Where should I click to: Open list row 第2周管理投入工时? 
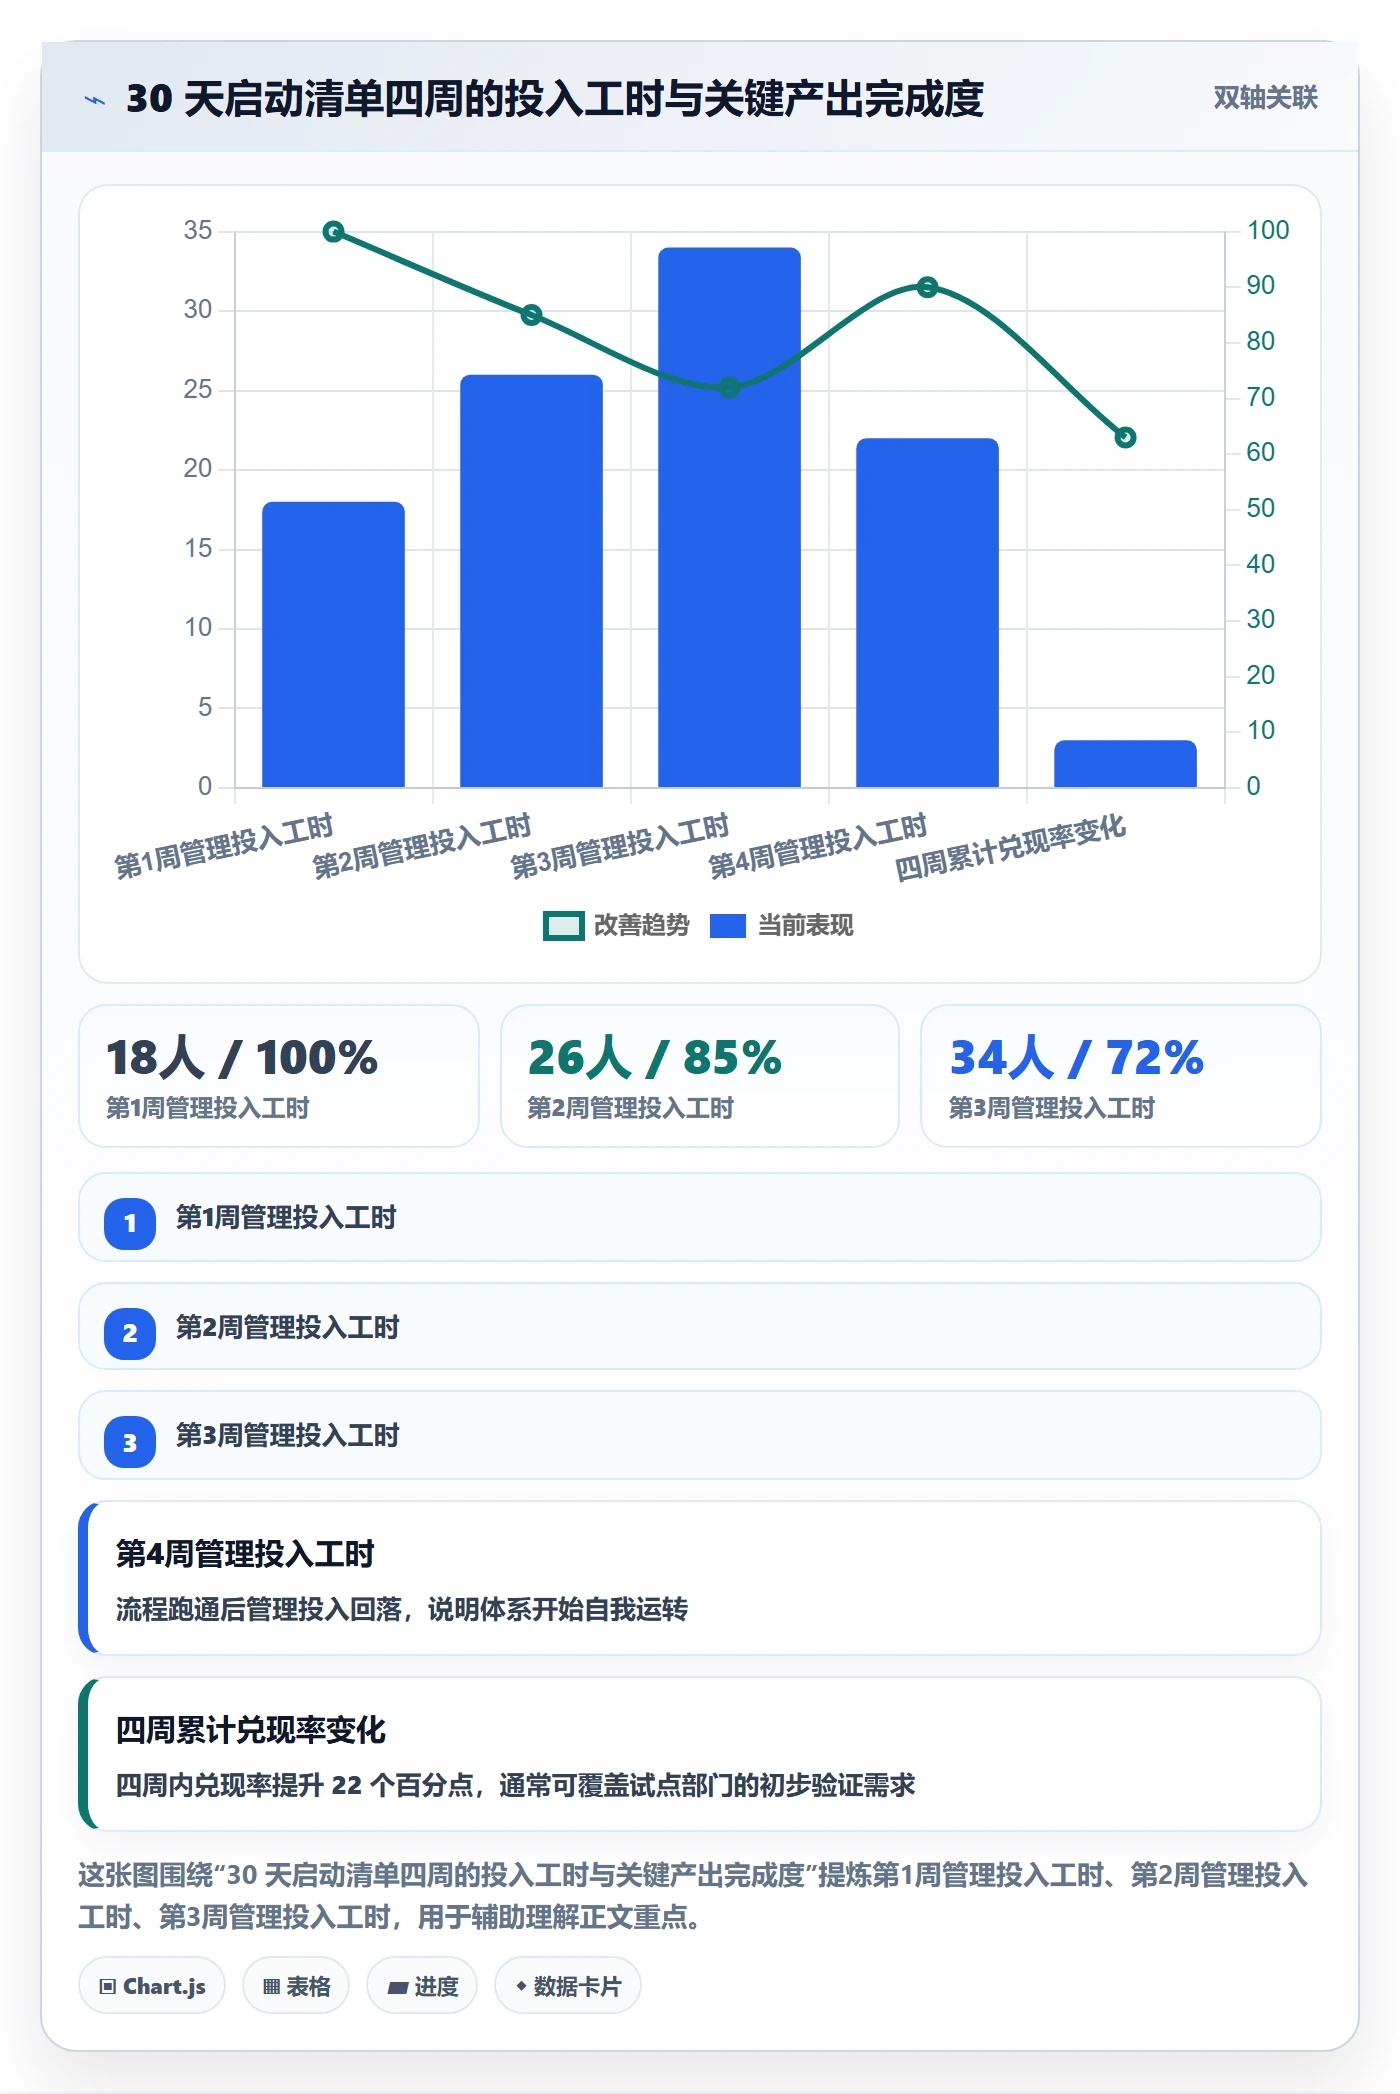tap(700, 1326)
